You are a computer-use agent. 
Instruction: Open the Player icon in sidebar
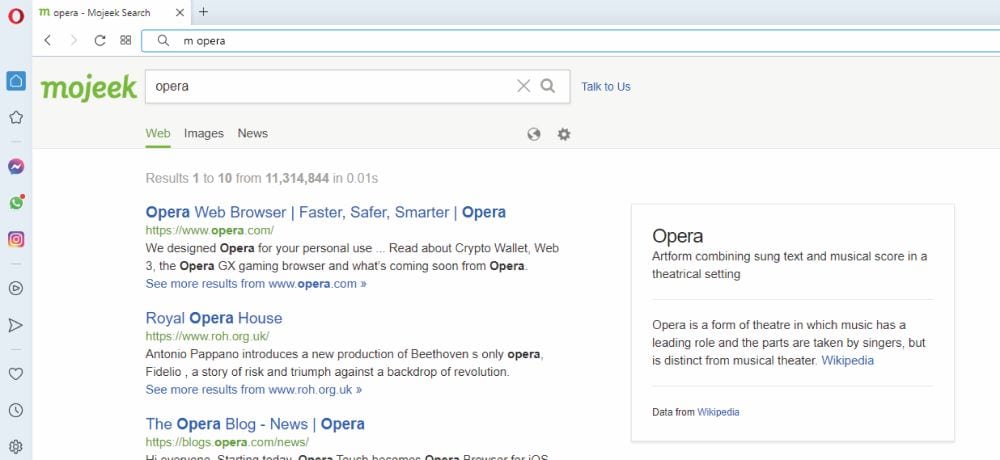click(16, 288)
